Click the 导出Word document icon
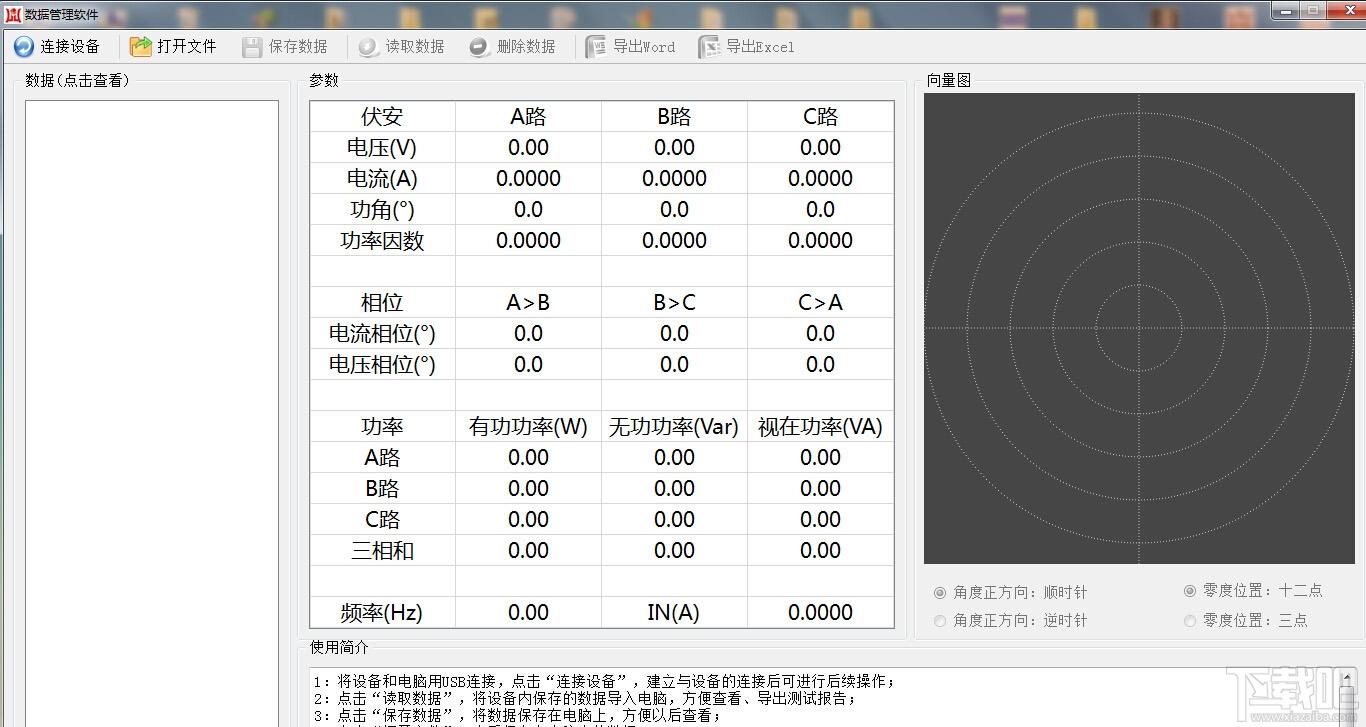Viewport: 1366px width, 727px height. coord(596,47)
